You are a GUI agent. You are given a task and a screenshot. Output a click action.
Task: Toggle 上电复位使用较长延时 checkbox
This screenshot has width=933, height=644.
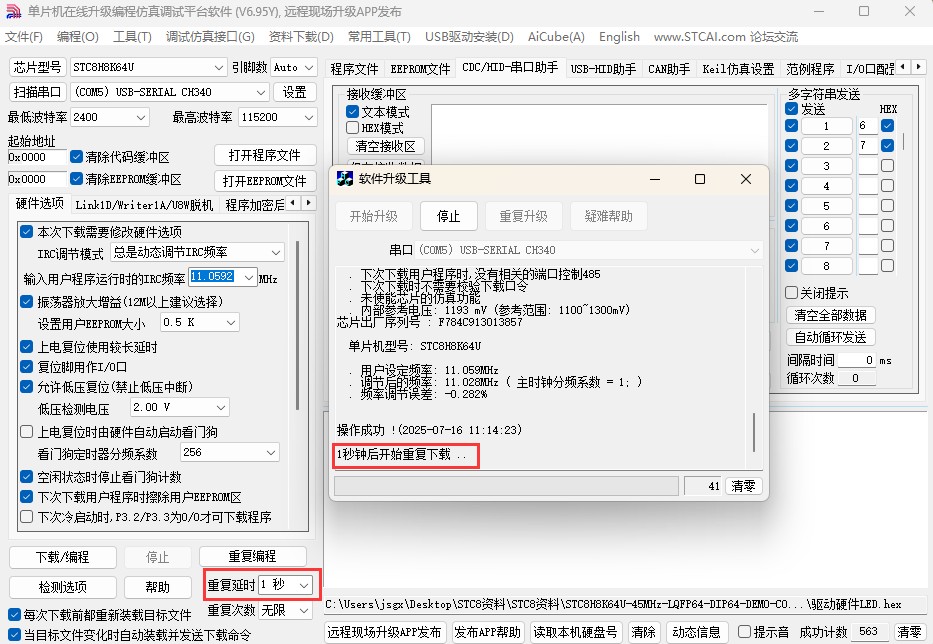pos(27,346)
